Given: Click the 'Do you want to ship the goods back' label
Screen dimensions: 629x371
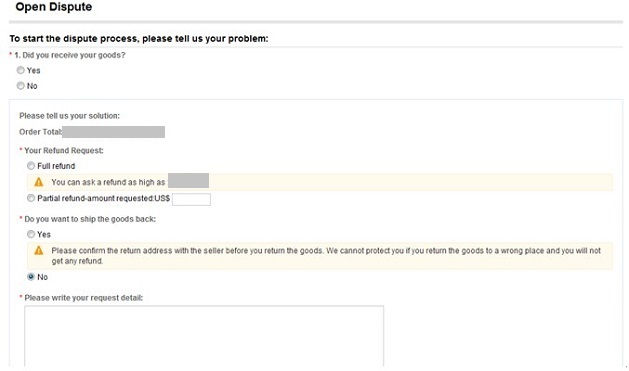Looking at the screenshot, I should pos(90,219).
